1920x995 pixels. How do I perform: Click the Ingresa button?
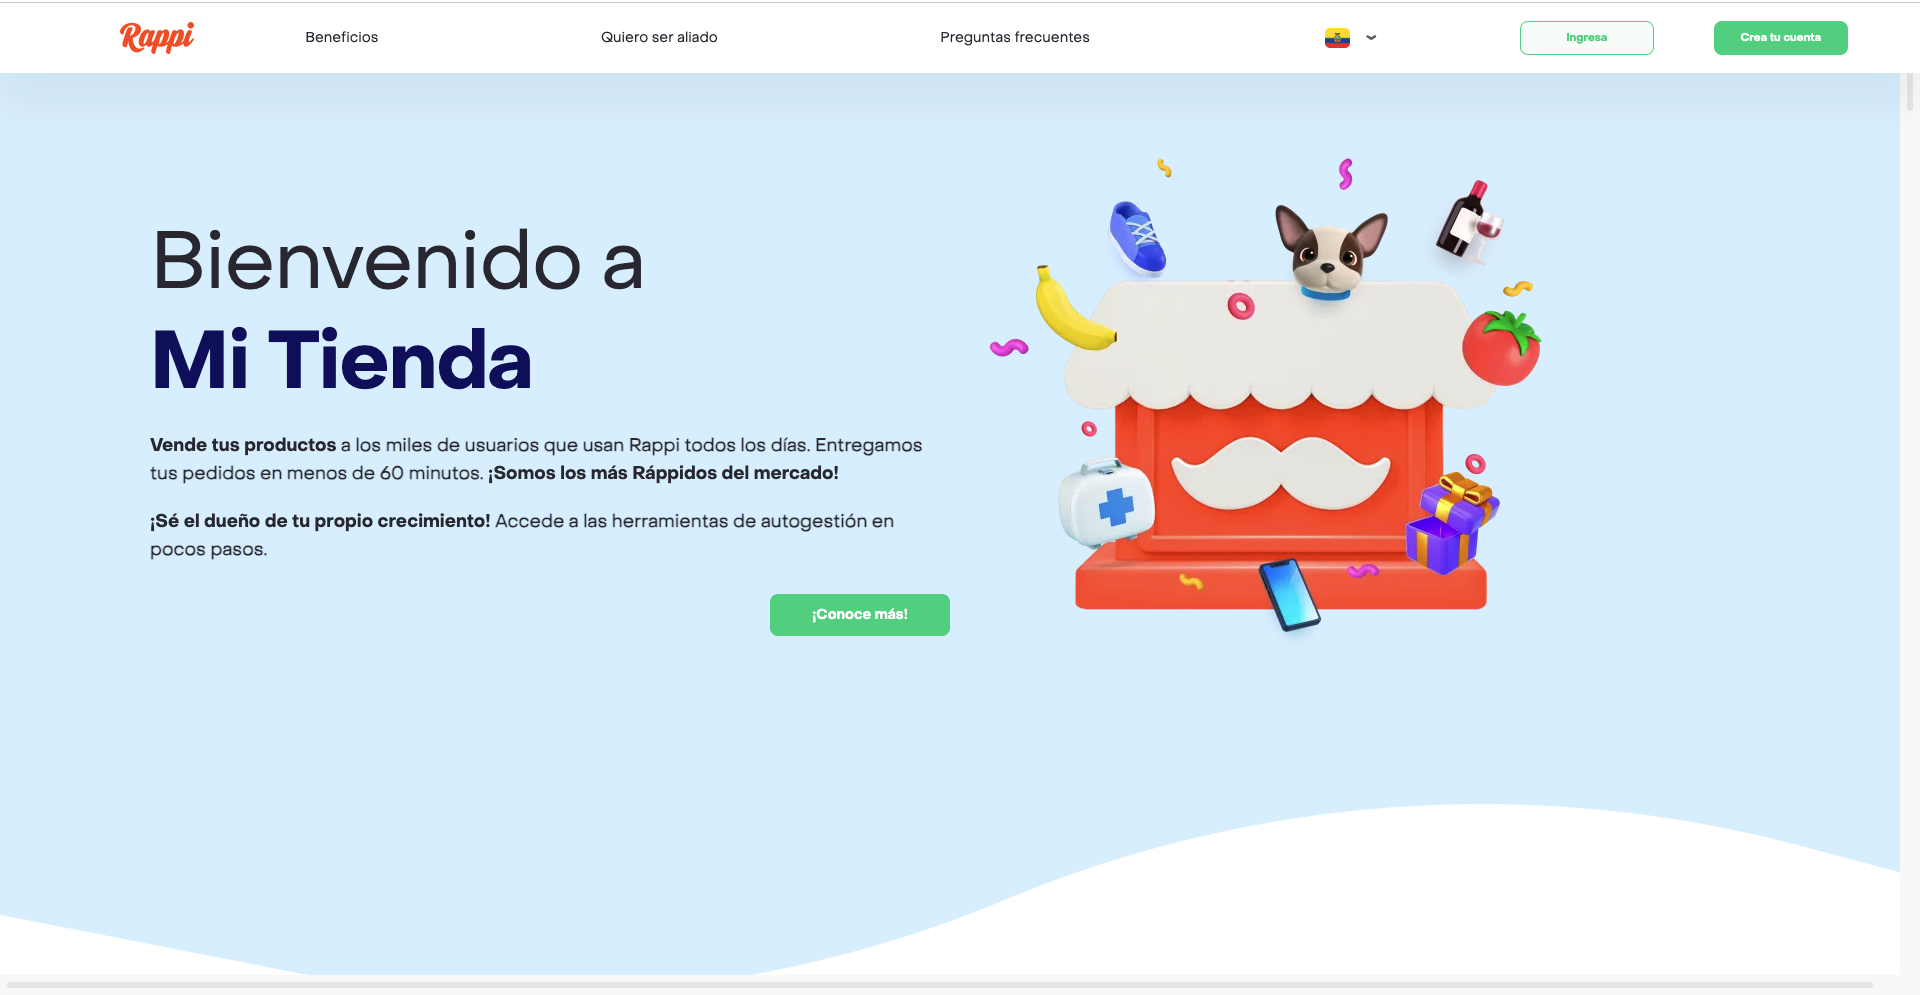point(1586,37)
